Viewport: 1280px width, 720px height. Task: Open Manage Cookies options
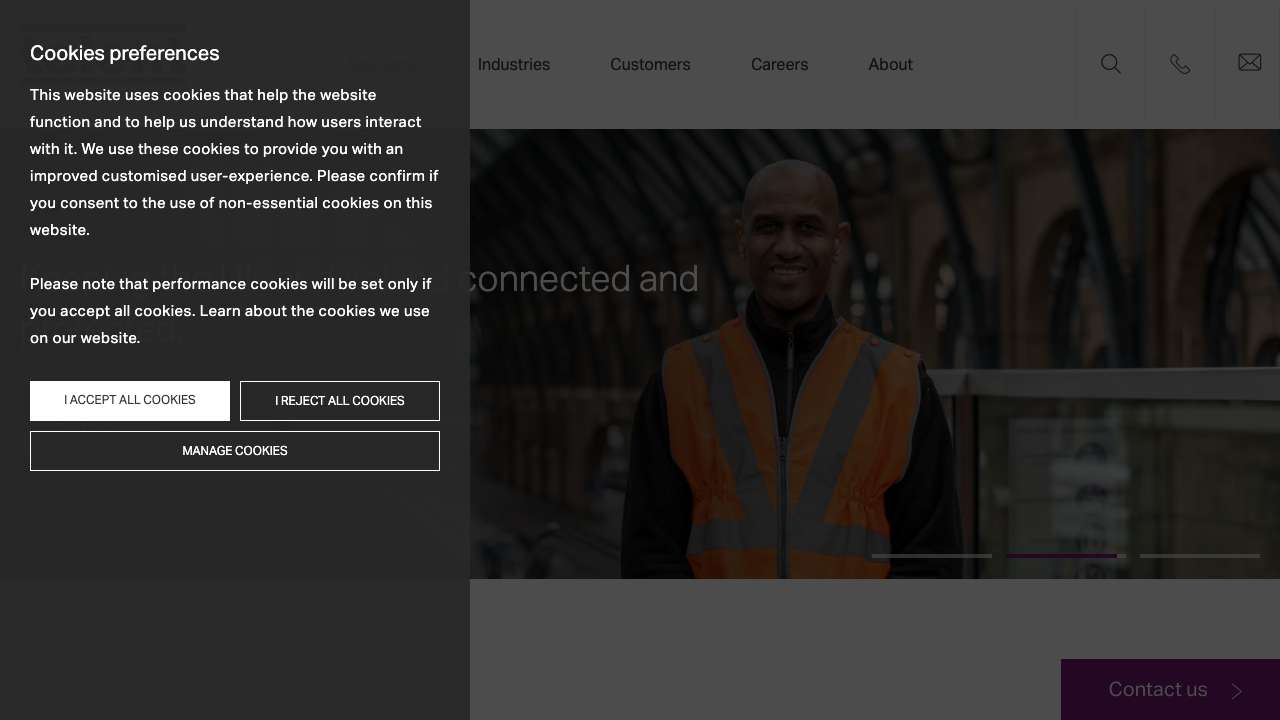click(235, 451)
